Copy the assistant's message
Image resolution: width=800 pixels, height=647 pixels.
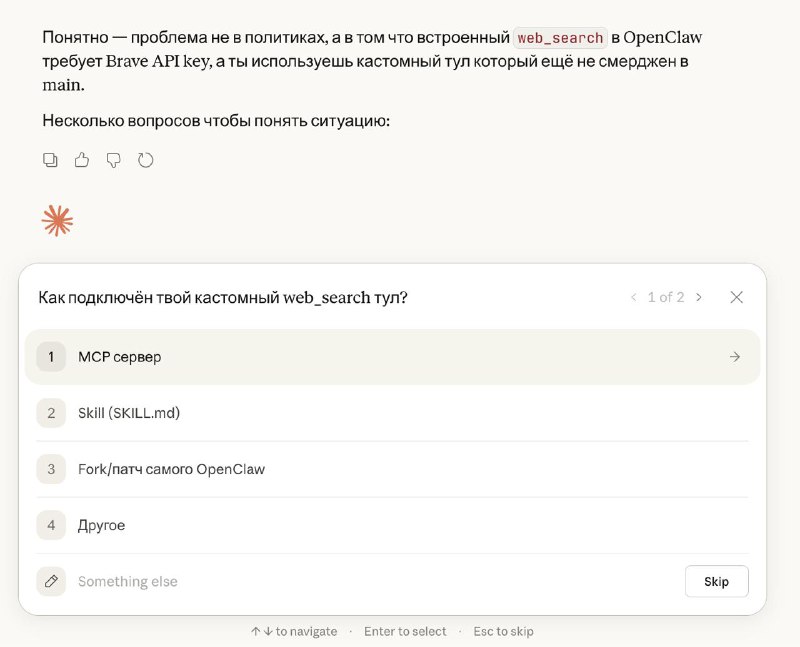50,160
